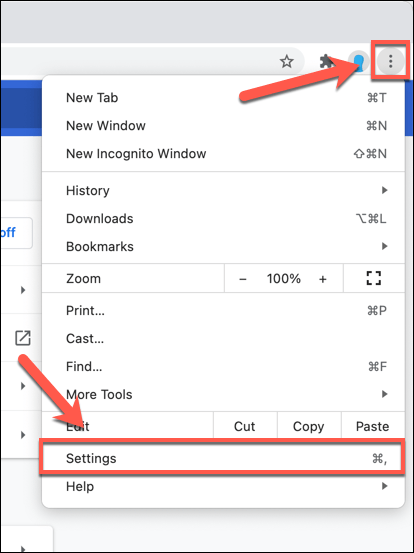Click the bookmark star icon

pyautogui.click(x=287, y=62)
